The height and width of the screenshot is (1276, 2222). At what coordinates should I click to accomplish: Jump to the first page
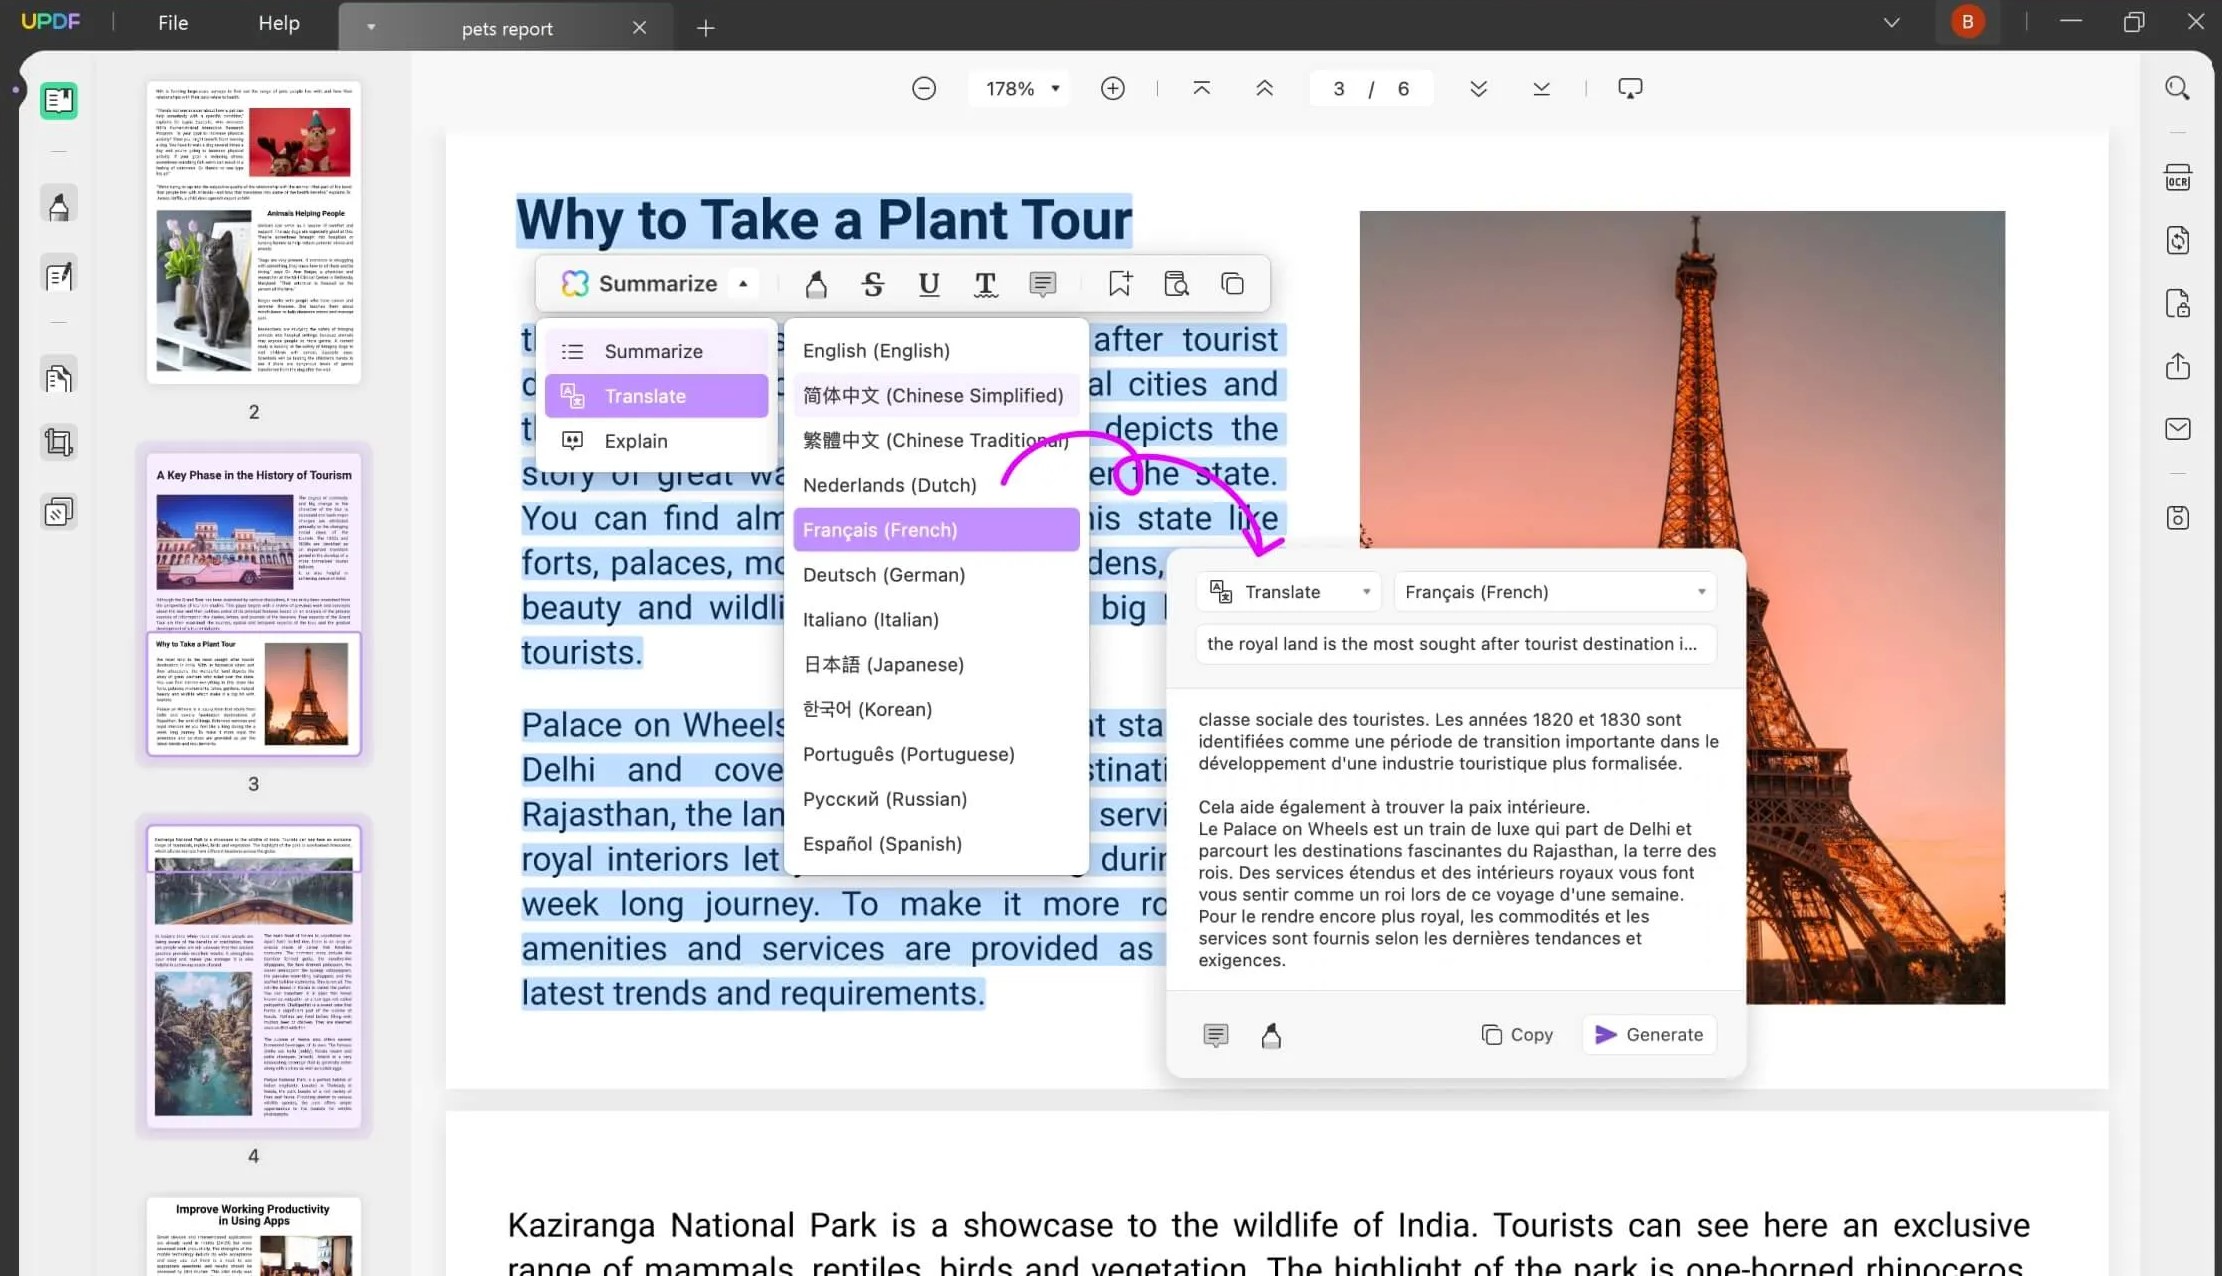[1201, 88]
